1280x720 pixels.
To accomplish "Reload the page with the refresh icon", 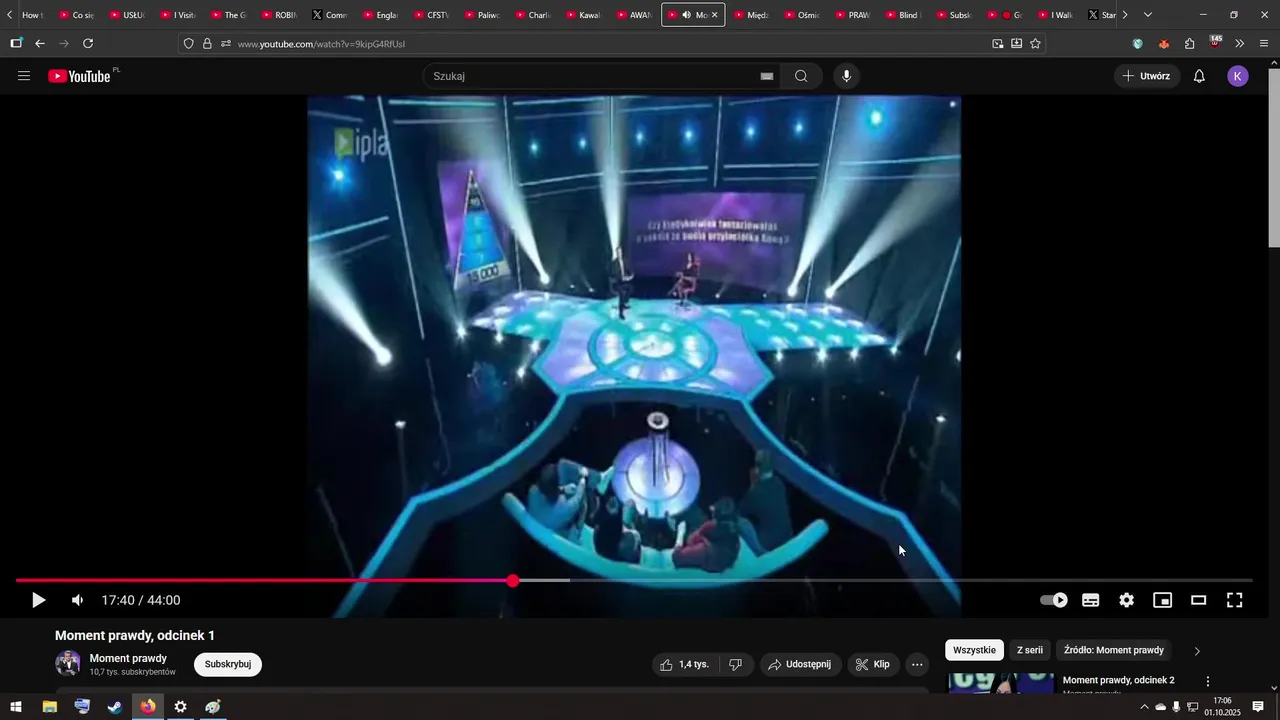I will (88, 43).
